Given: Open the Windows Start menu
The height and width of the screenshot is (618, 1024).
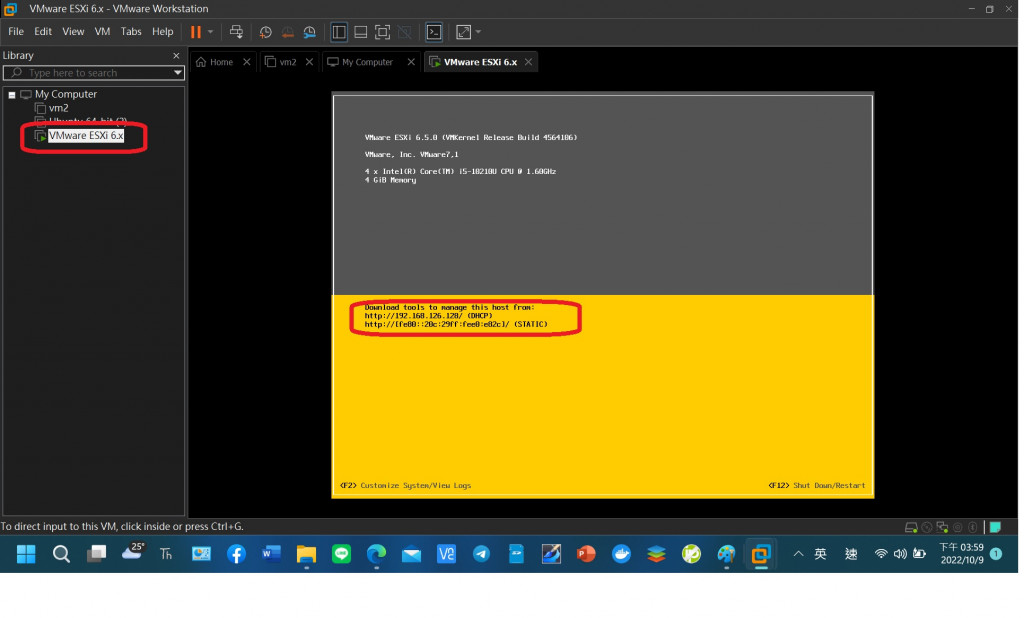Looking at the screenshot, I should pyautogui.click(x=26, y=555).
